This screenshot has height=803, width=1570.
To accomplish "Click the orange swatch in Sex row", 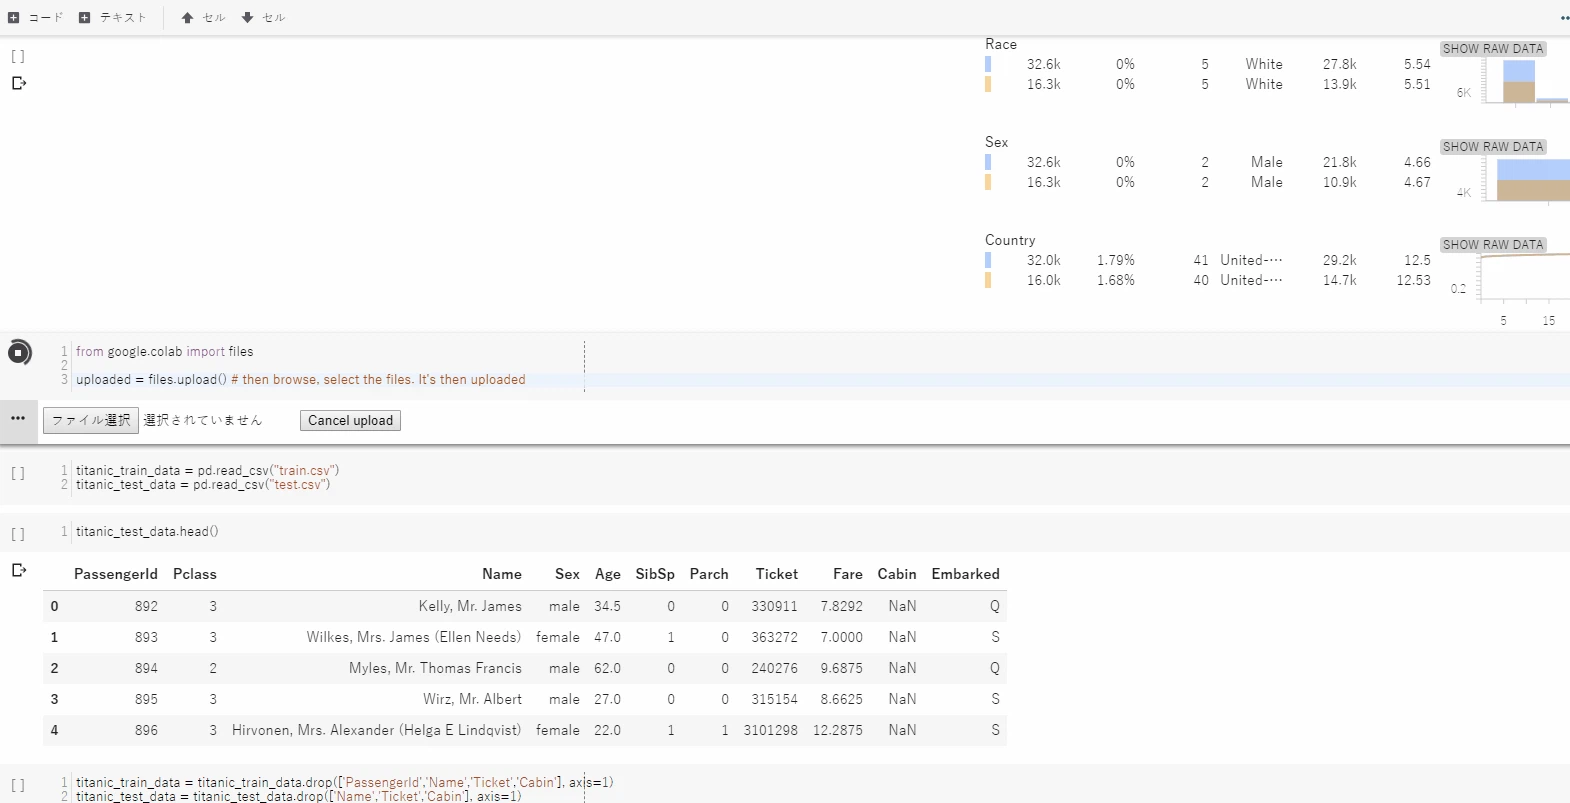I will tap(988, 182).
